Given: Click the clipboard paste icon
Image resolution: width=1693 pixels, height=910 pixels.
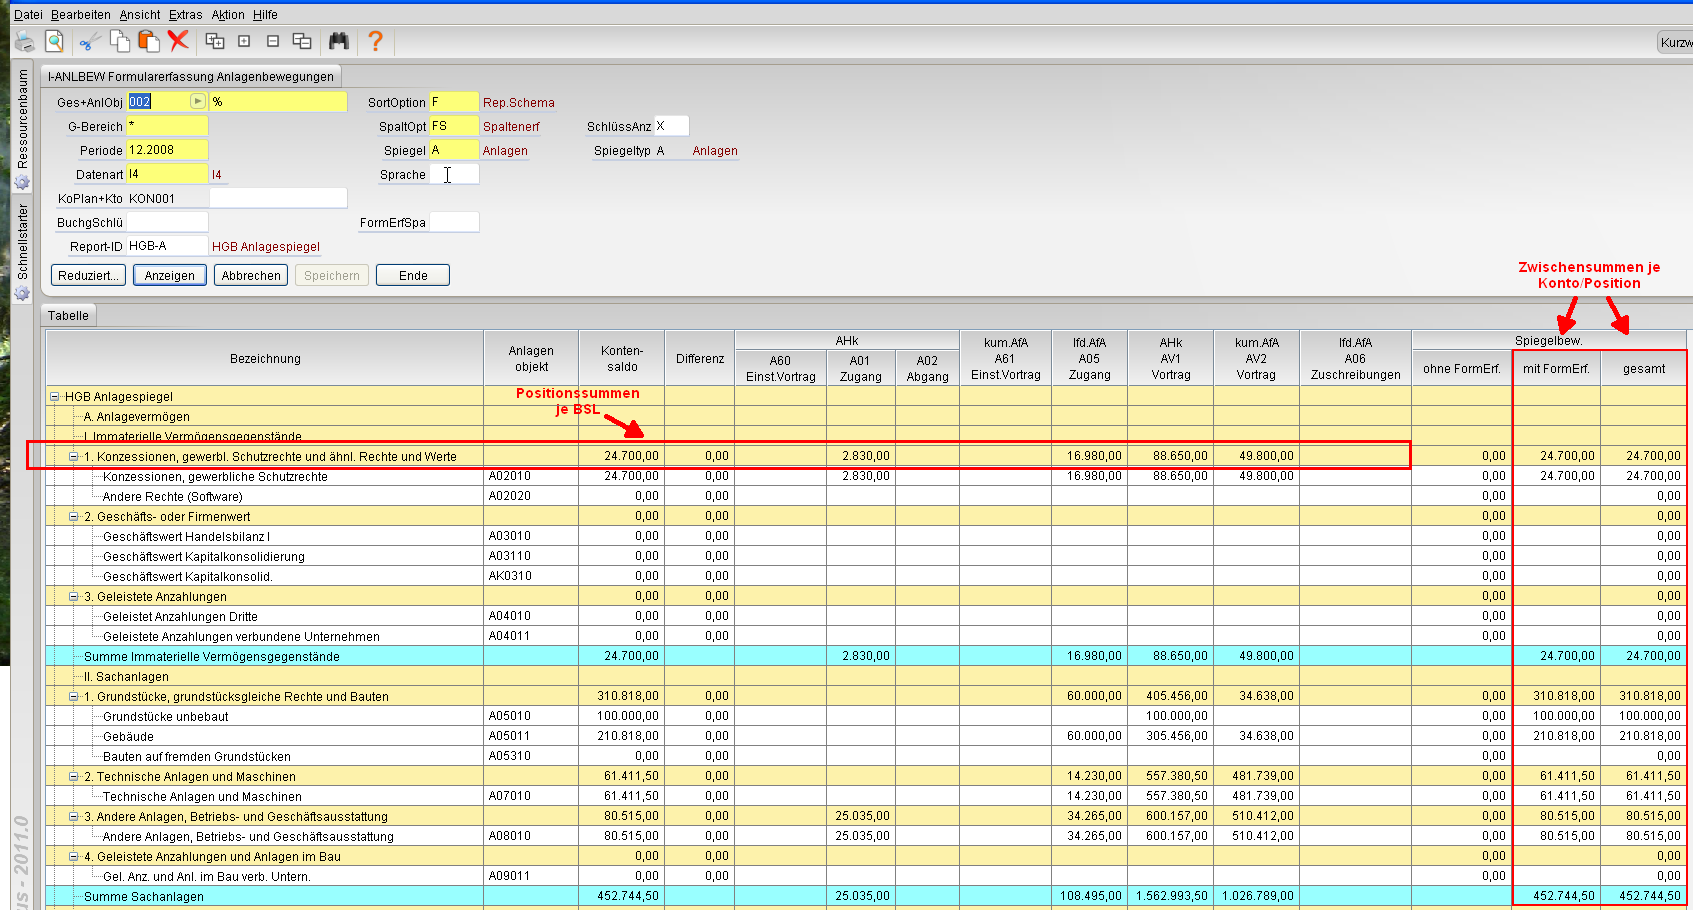Looking at the screenshot, I should tap(149, 41).
